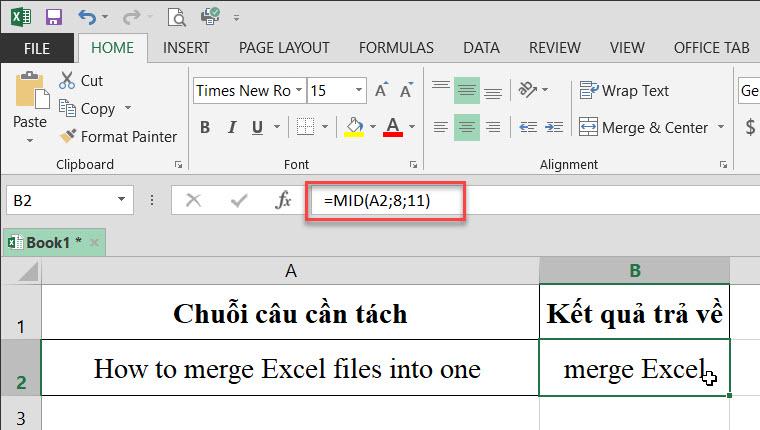This screenshot has width=760, height=430.
Task: Apply the yellow Fill Color bucket
Action: [x=354, y=127]
